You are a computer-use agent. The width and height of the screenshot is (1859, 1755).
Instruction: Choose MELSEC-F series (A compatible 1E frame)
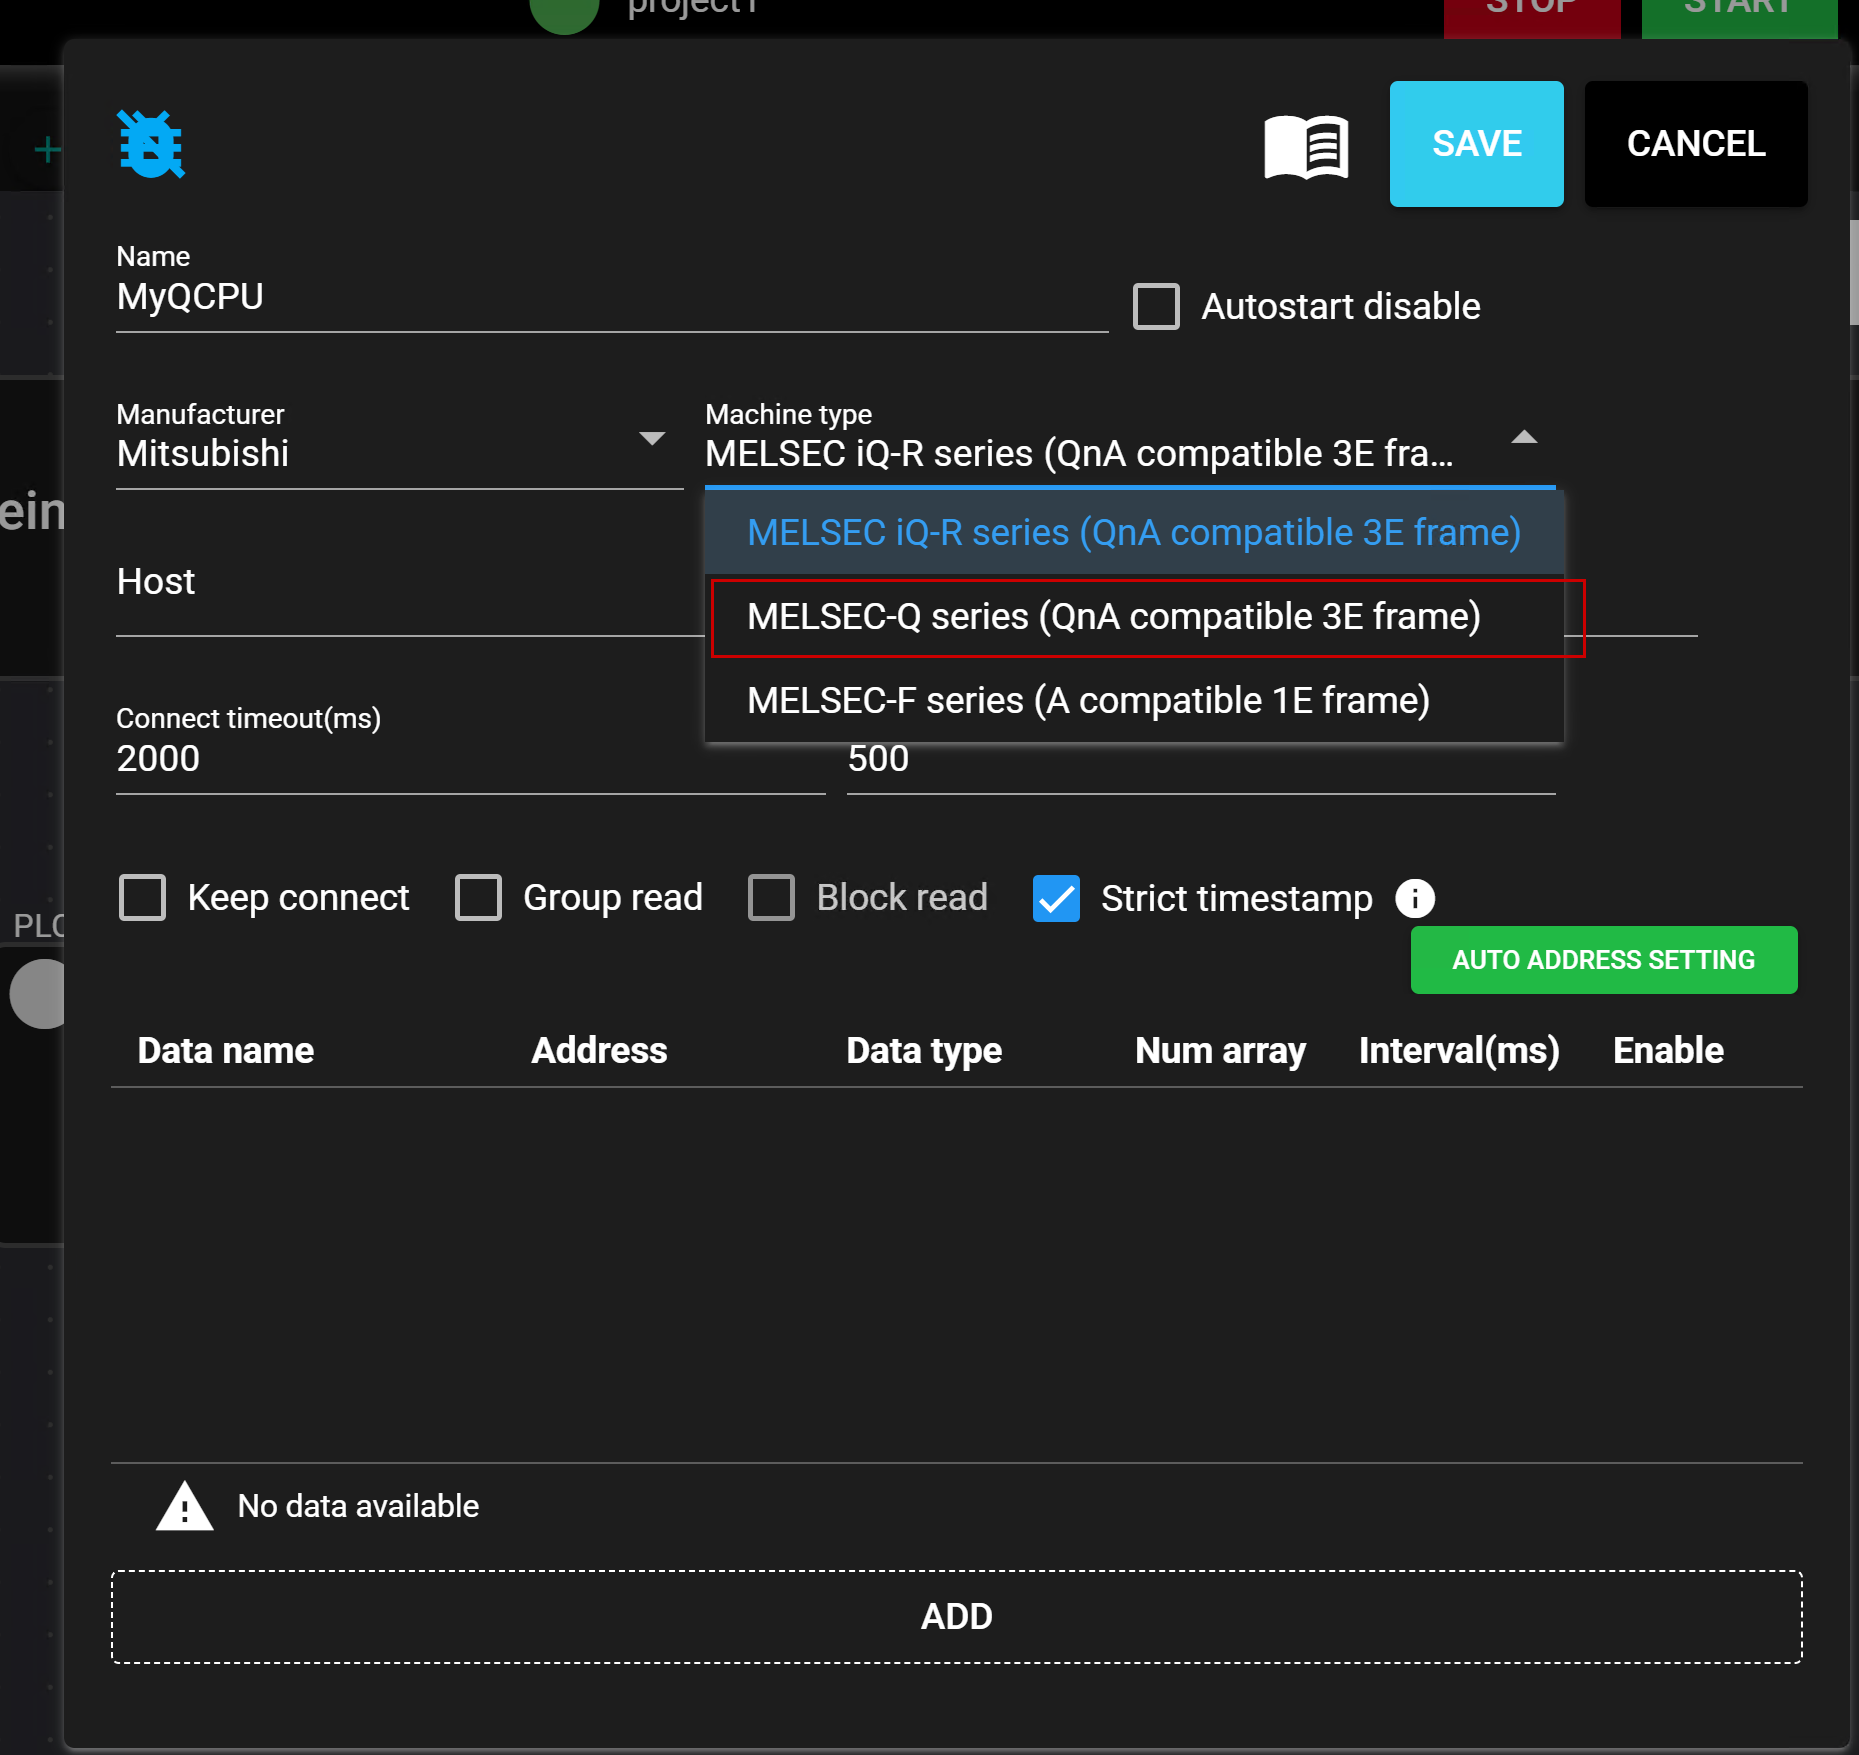point(1088,701)
